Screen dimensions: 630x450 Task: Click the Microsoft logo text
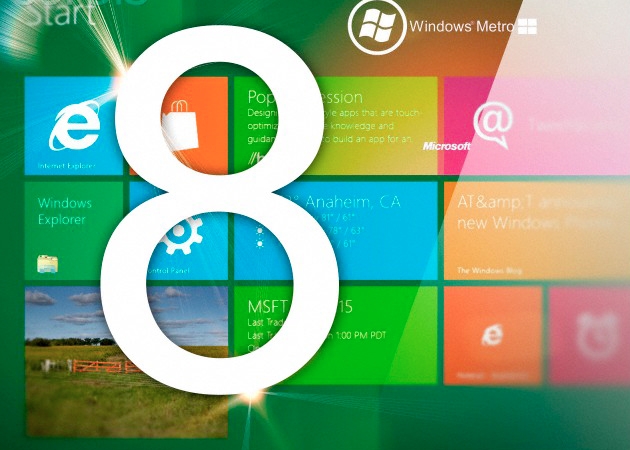(446, 146)
